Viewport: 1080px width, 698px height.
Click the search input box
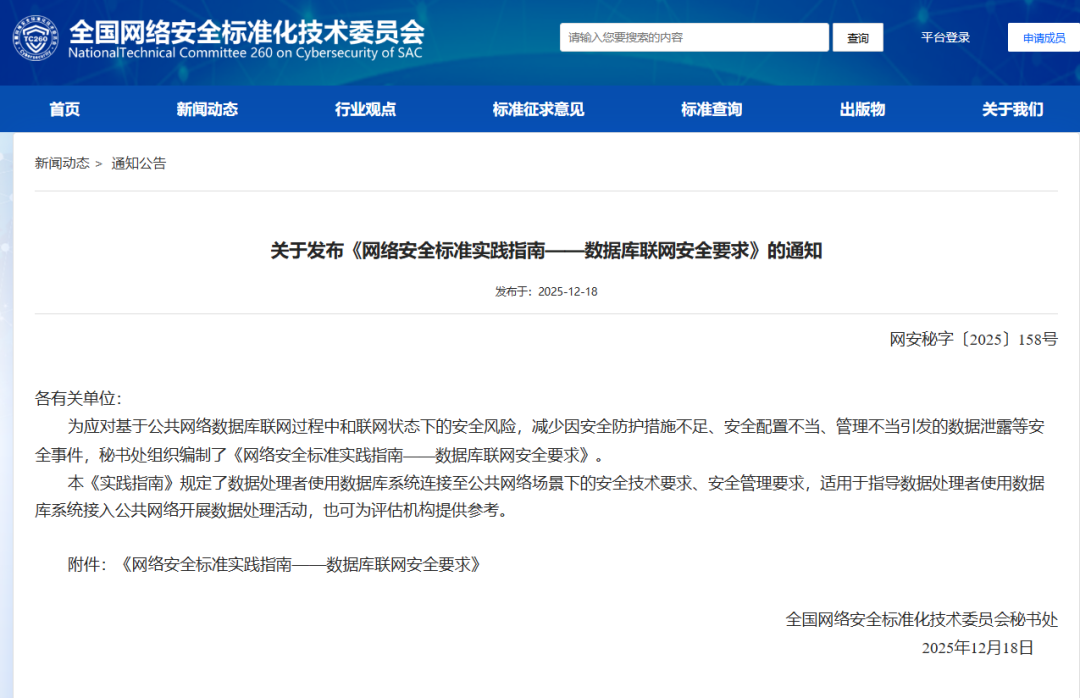[694, 37]
